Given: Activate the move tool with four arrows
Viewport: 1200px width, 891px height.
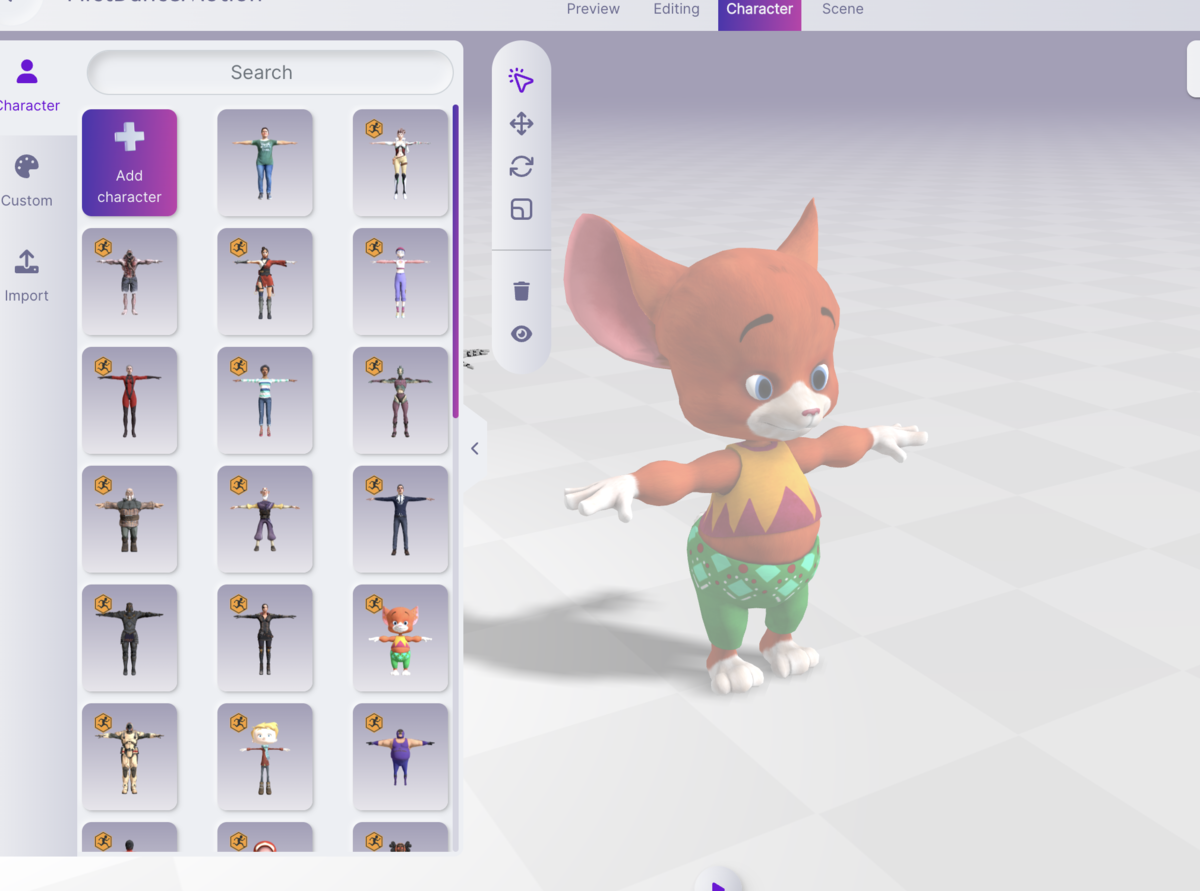Looking at the screenshot, I should click(x=521, y=124).
